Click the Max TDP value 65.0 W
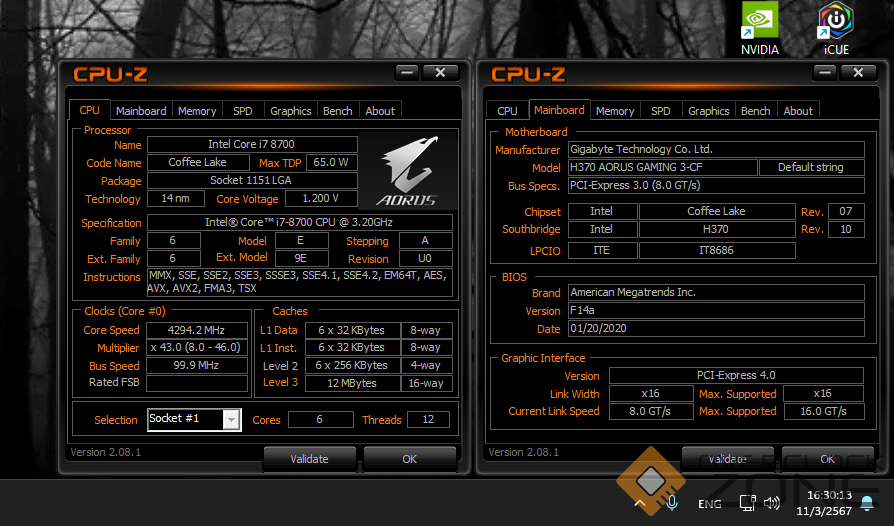Image resolution: width=894 pixels, height=526 pixels. (331, 162)
